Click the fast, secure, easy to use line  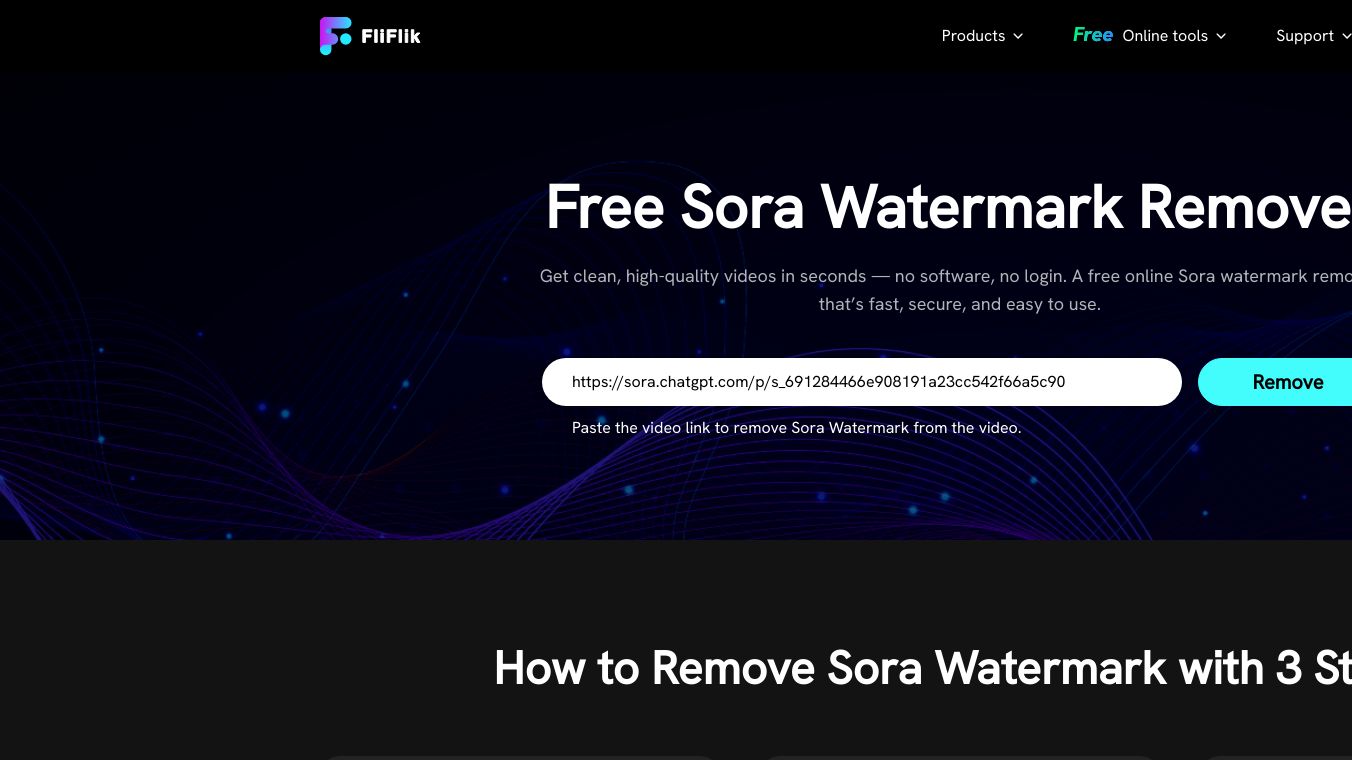(x=960, y=304)
